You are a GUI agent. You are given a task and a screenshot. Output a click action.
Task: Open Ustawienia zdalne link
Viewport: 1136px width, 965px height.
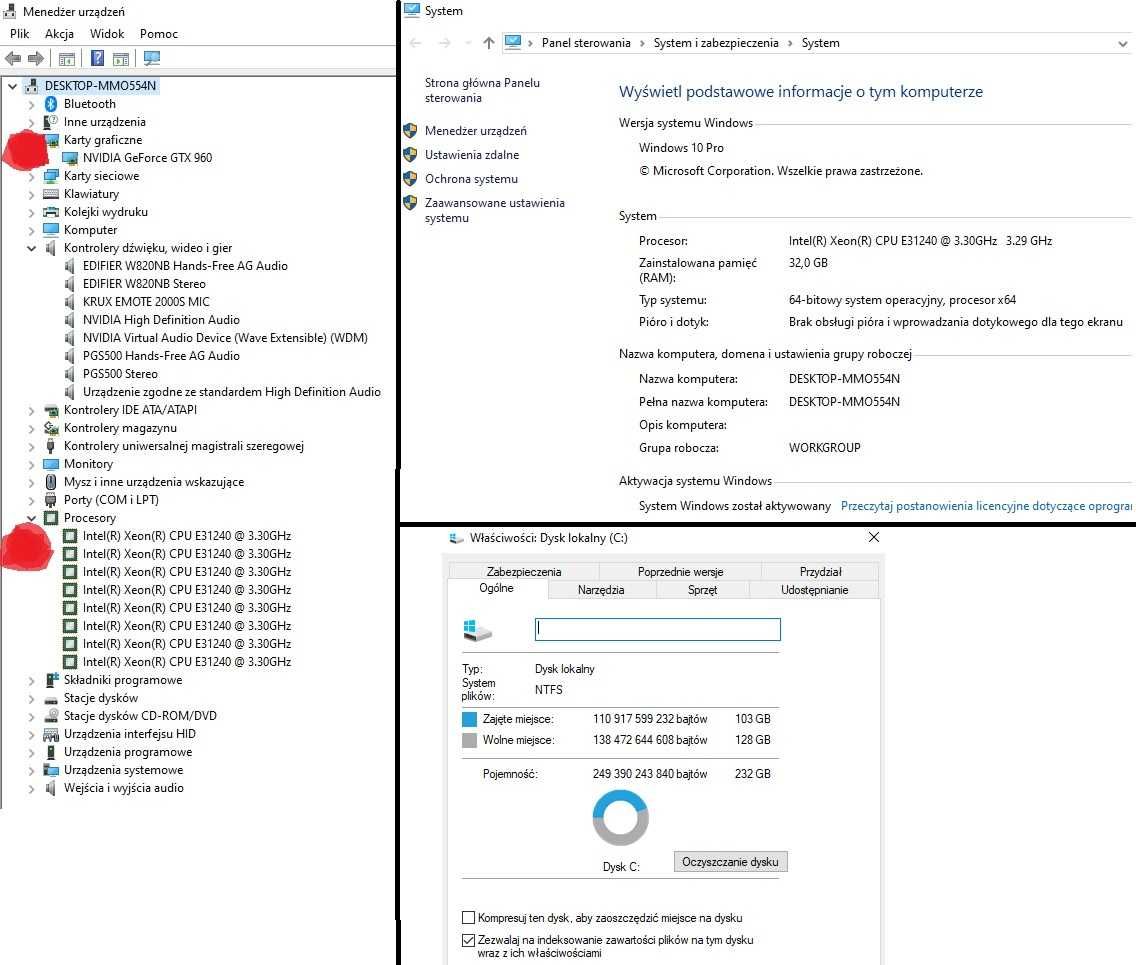pyautogui.click(x=472, y=154)
